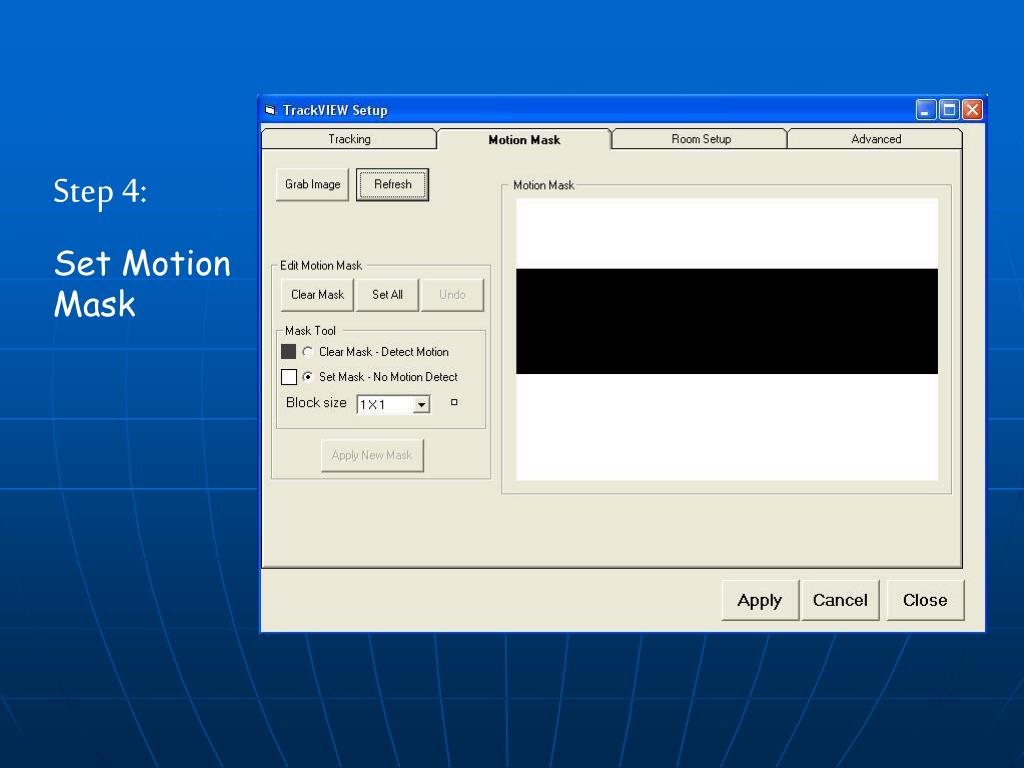Switch to the Tracking tab
This screenshot has height=768, width=1024.
tap(349, 139)
